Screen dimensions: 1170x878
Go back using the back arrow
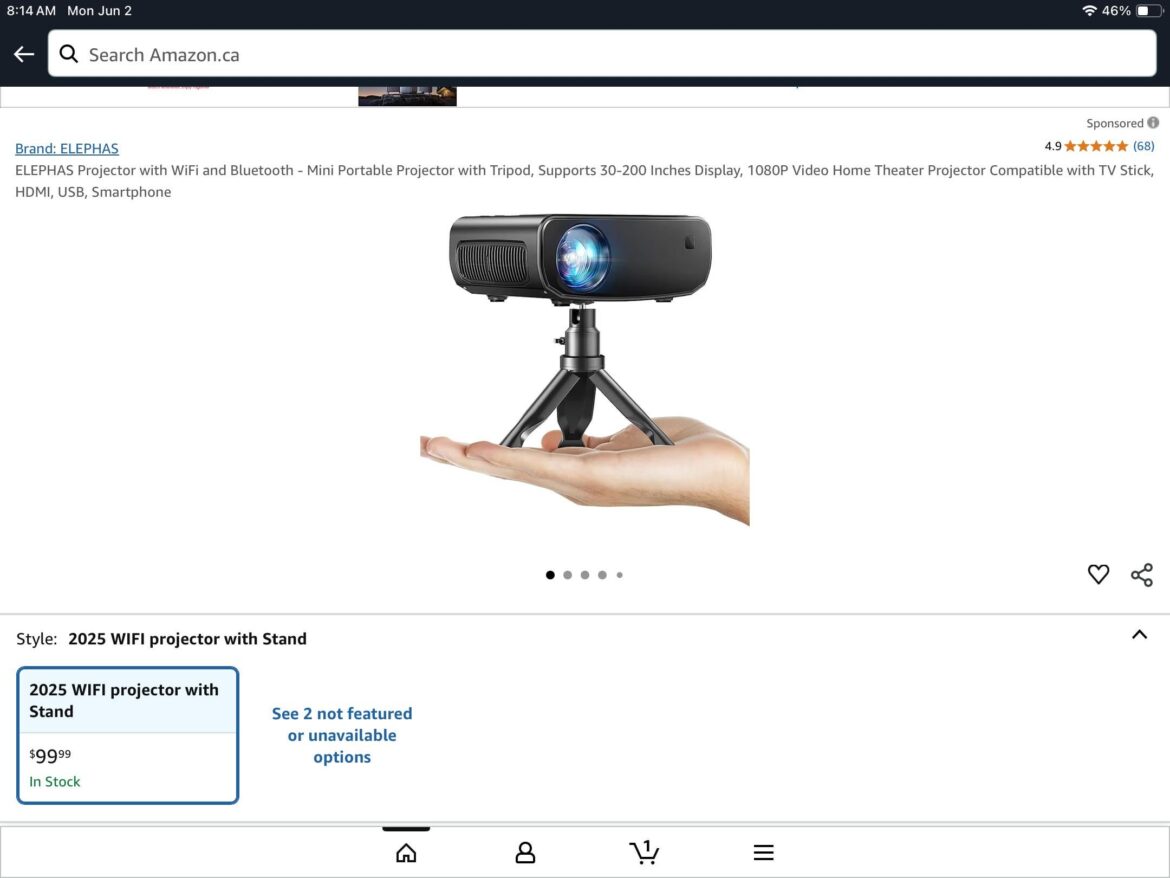(x=23, y=54)
